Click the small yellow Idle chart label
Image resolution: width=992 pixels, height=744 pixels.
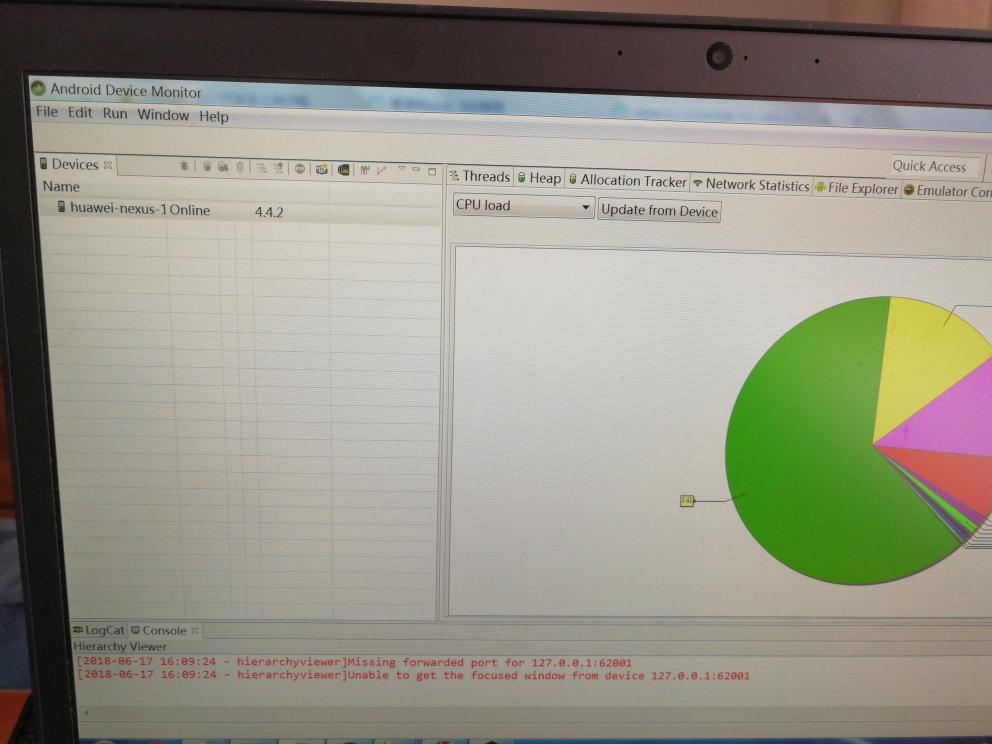click(x=687, y=500)
